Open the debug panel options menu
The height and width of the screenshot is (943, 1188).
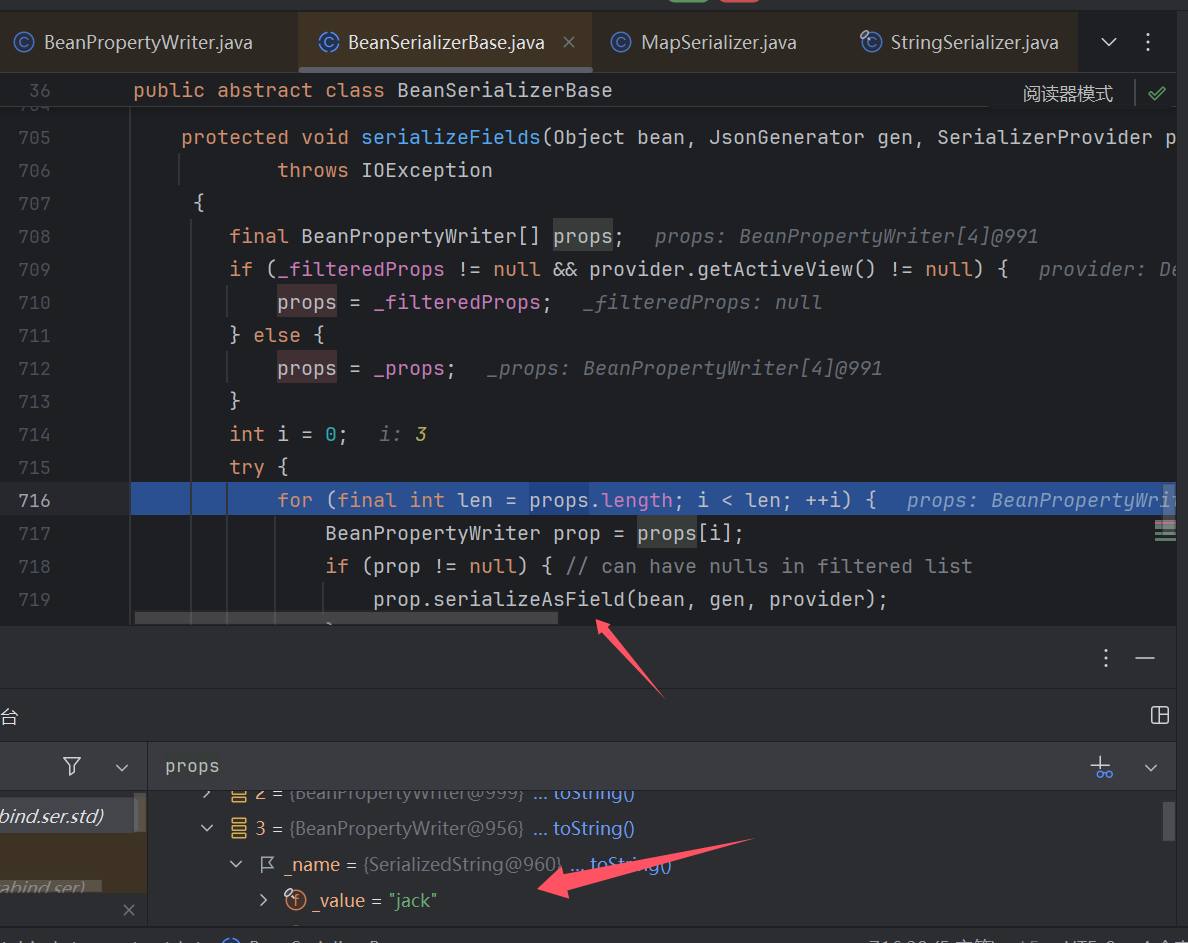[x=1106, y=657]
